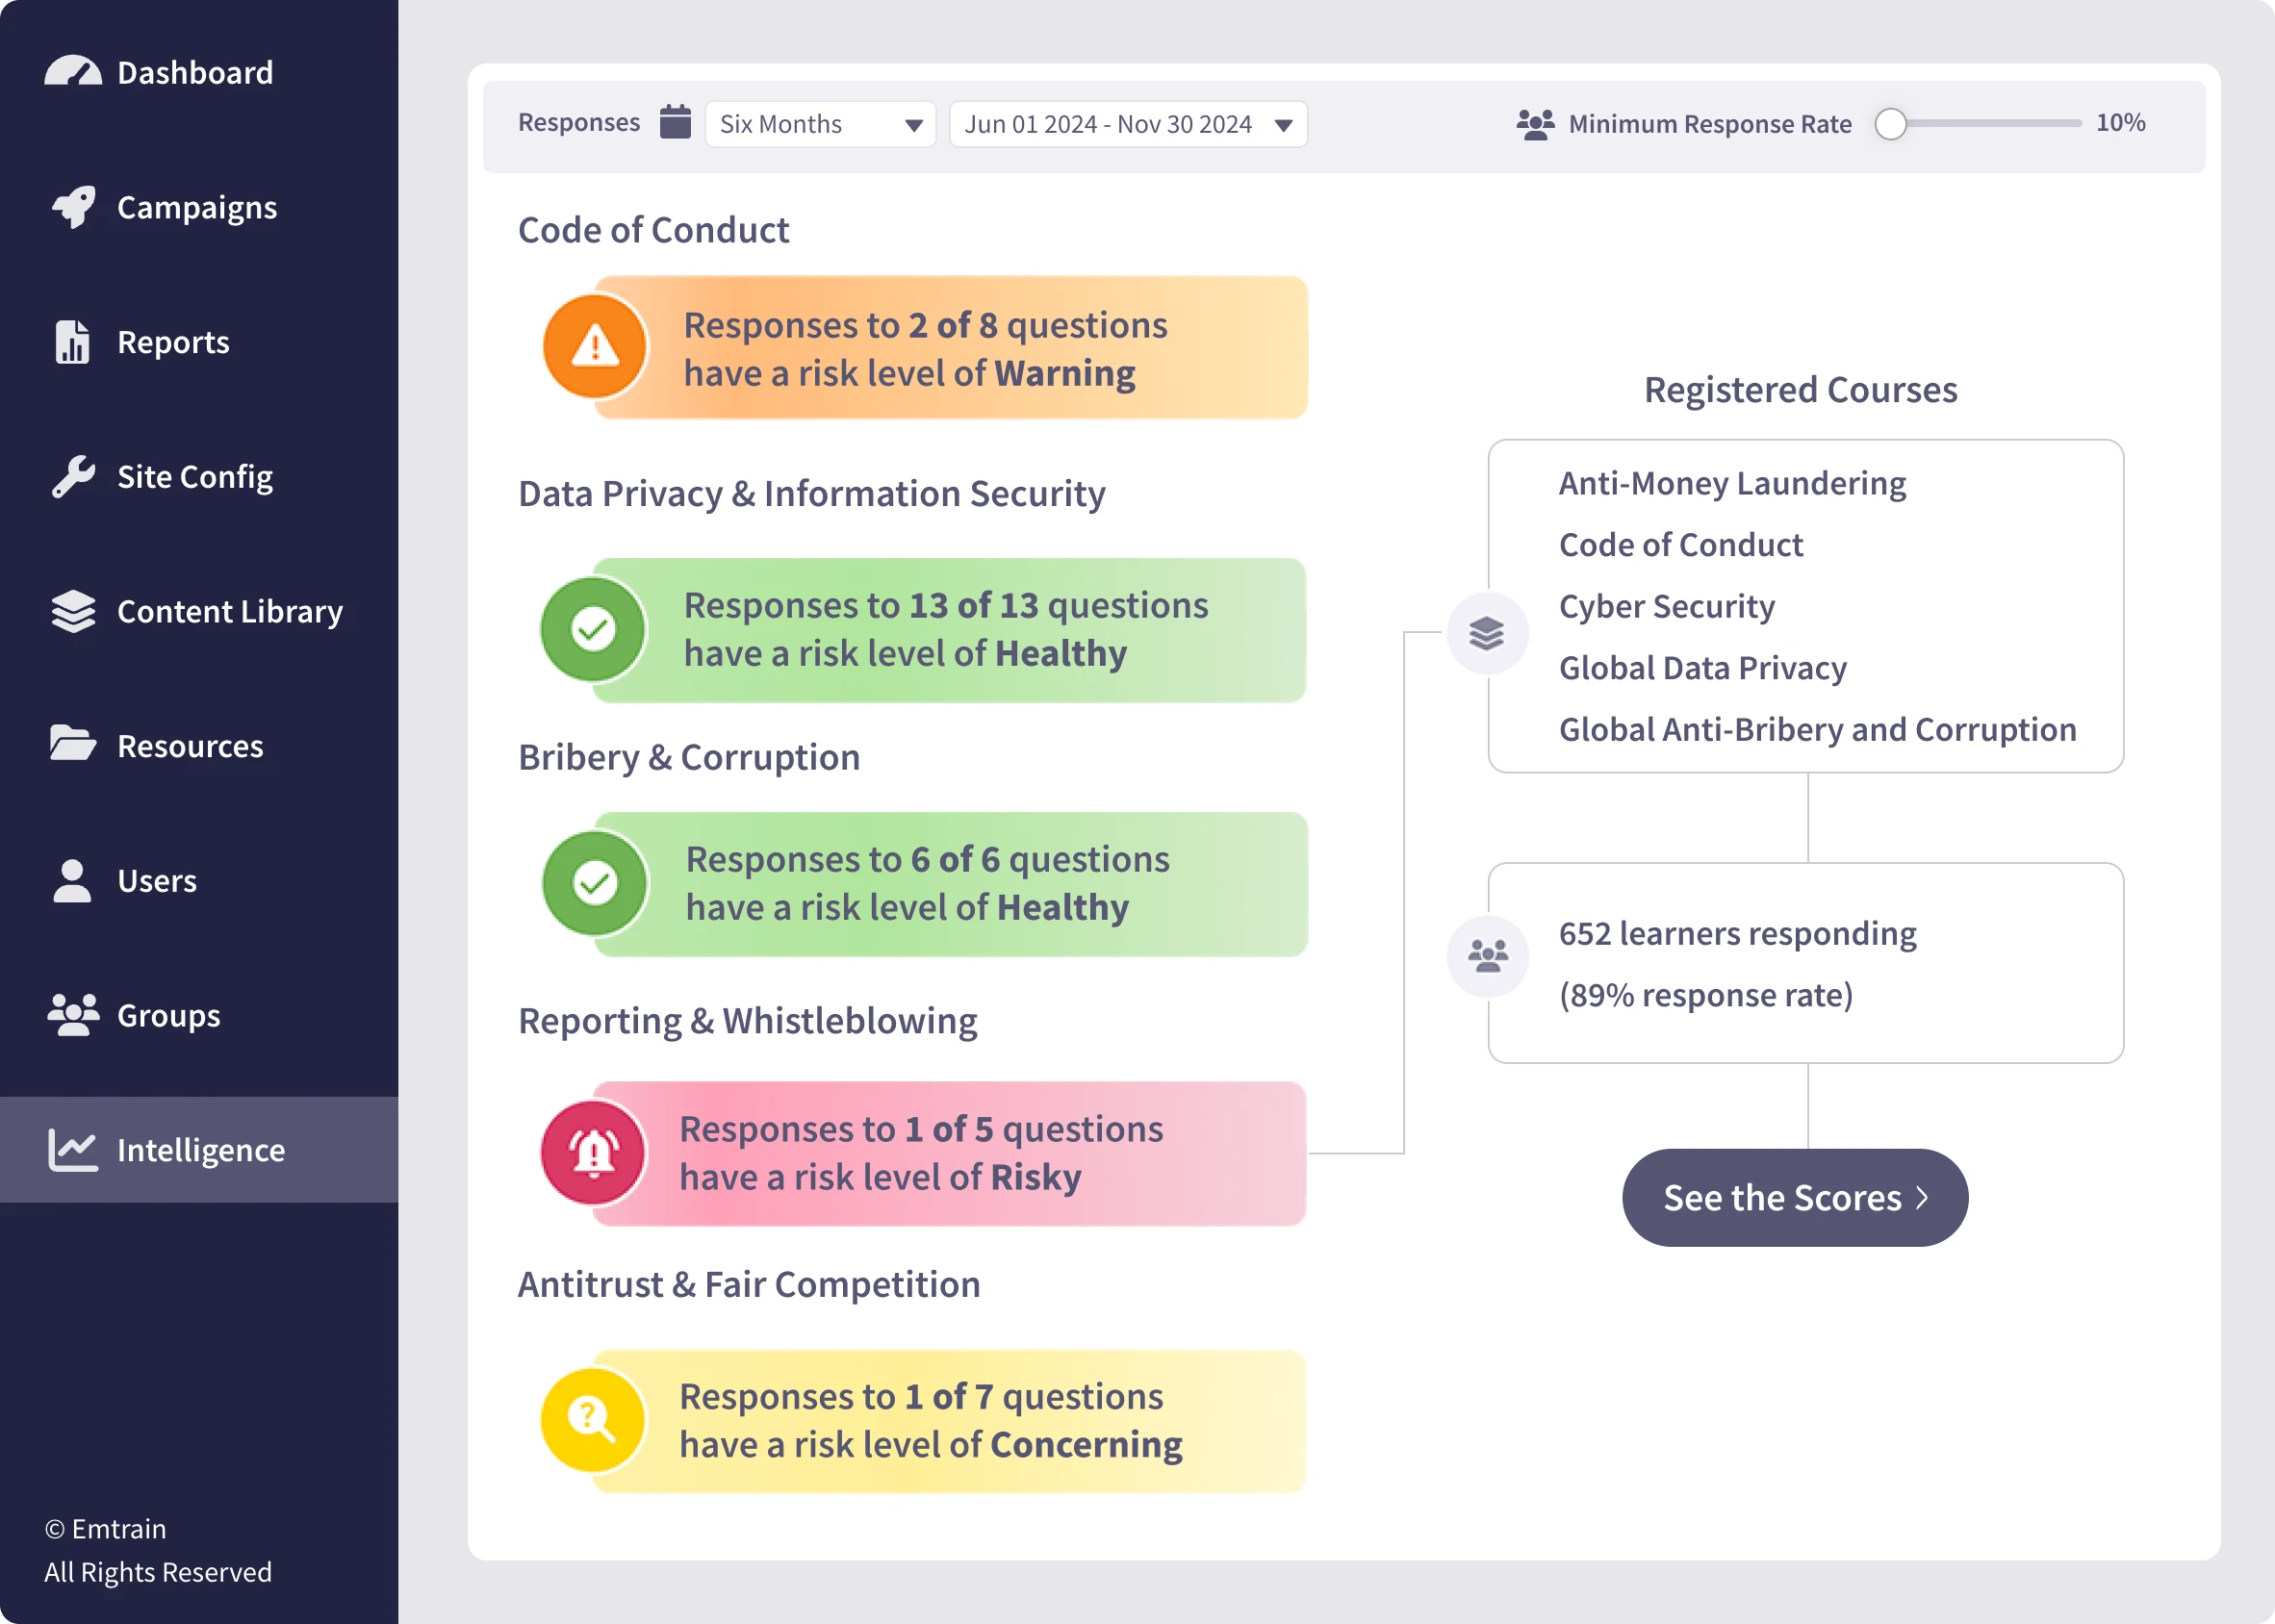2275x1624 pixels.
Task: Navigate to Content Library
Action: 229,611
